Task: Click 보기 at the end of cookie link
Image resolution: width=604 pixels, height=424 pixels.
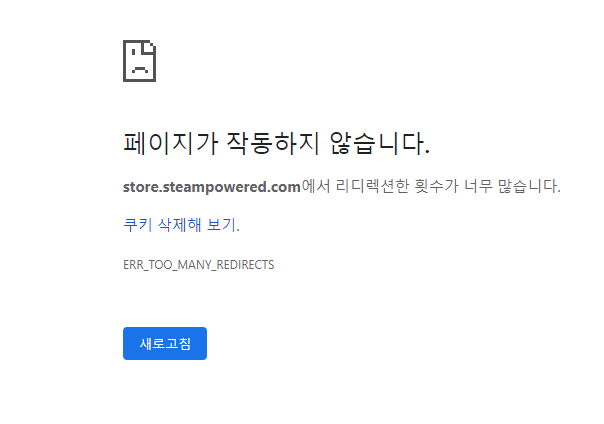Action: tap(223, 225)
